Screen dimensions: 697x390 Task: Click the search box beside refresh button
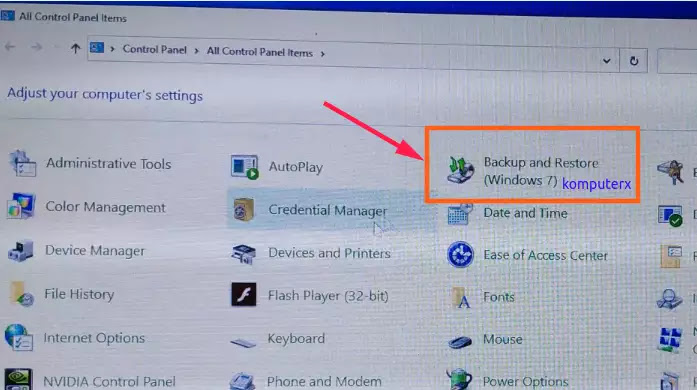click(677, 61)
